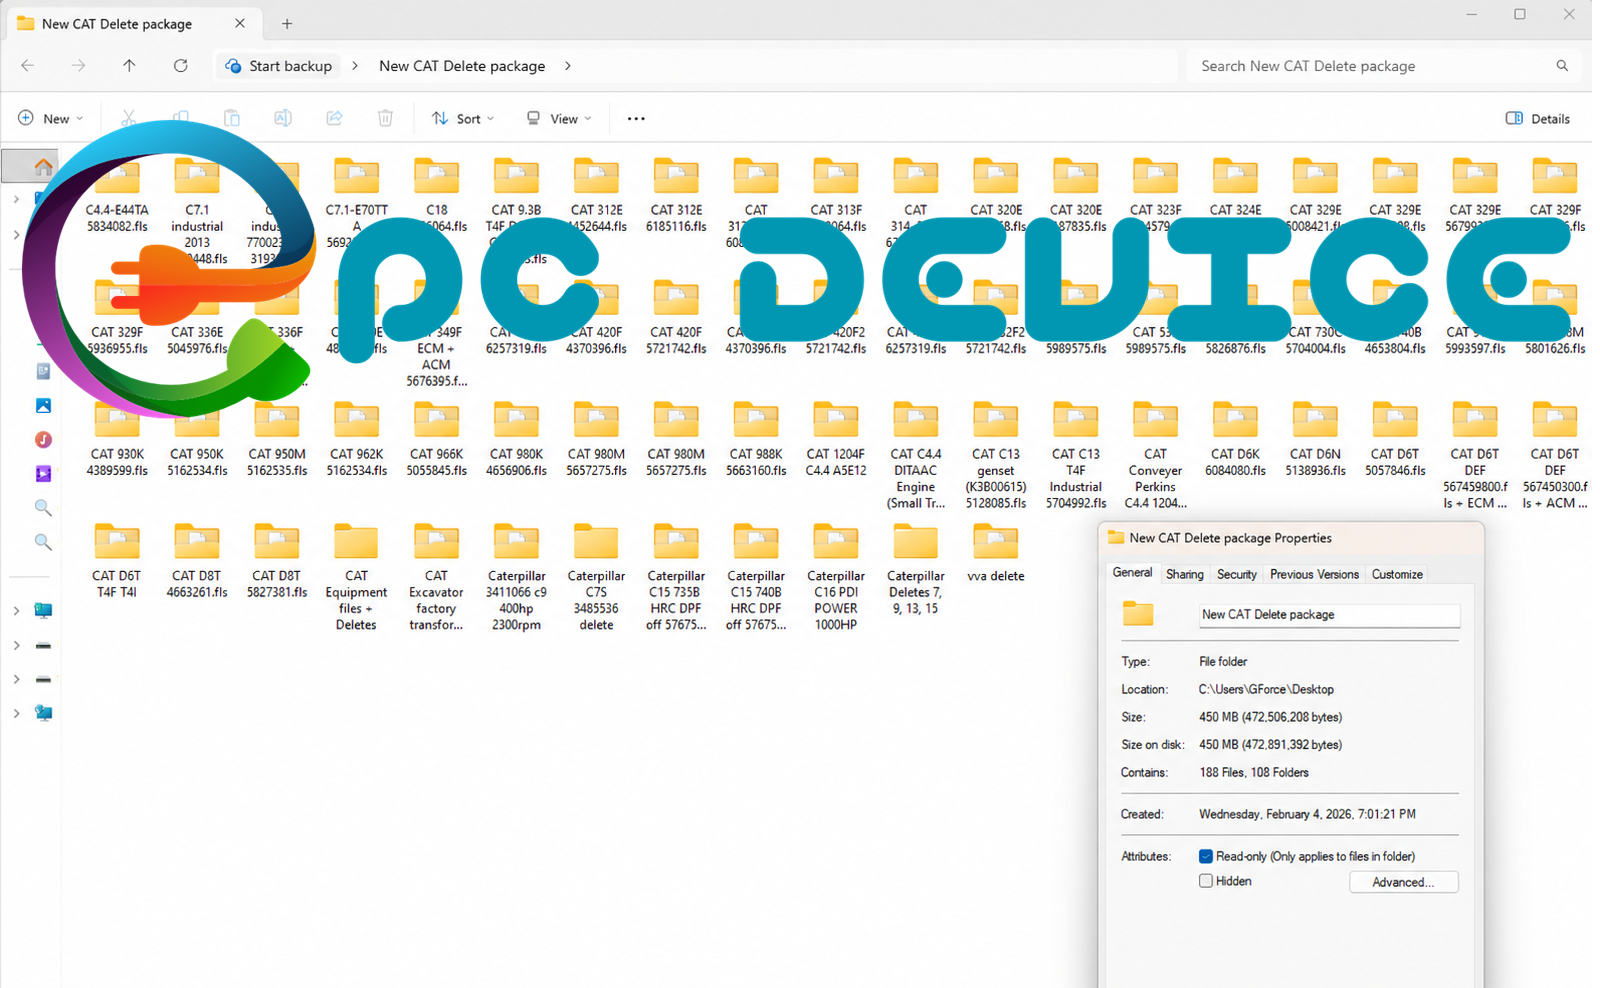Switch to the General tab
1600x988 pixels.
[1132, 573]
